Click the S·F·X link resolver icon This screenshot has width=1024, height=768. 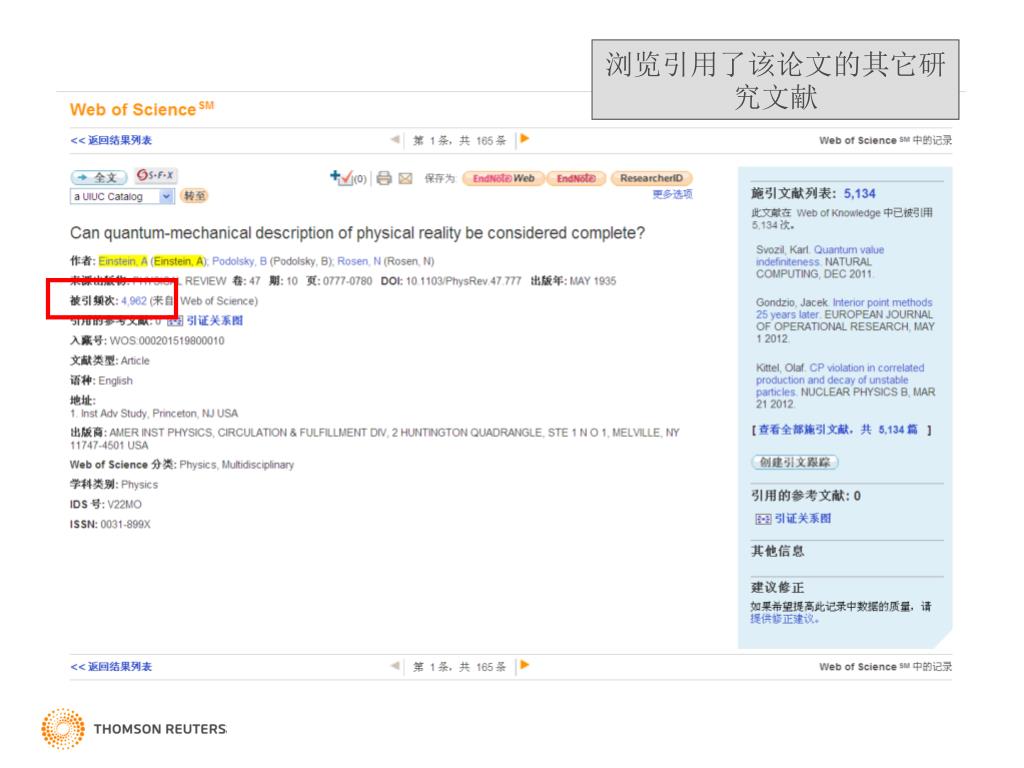(x=155, y=176)
